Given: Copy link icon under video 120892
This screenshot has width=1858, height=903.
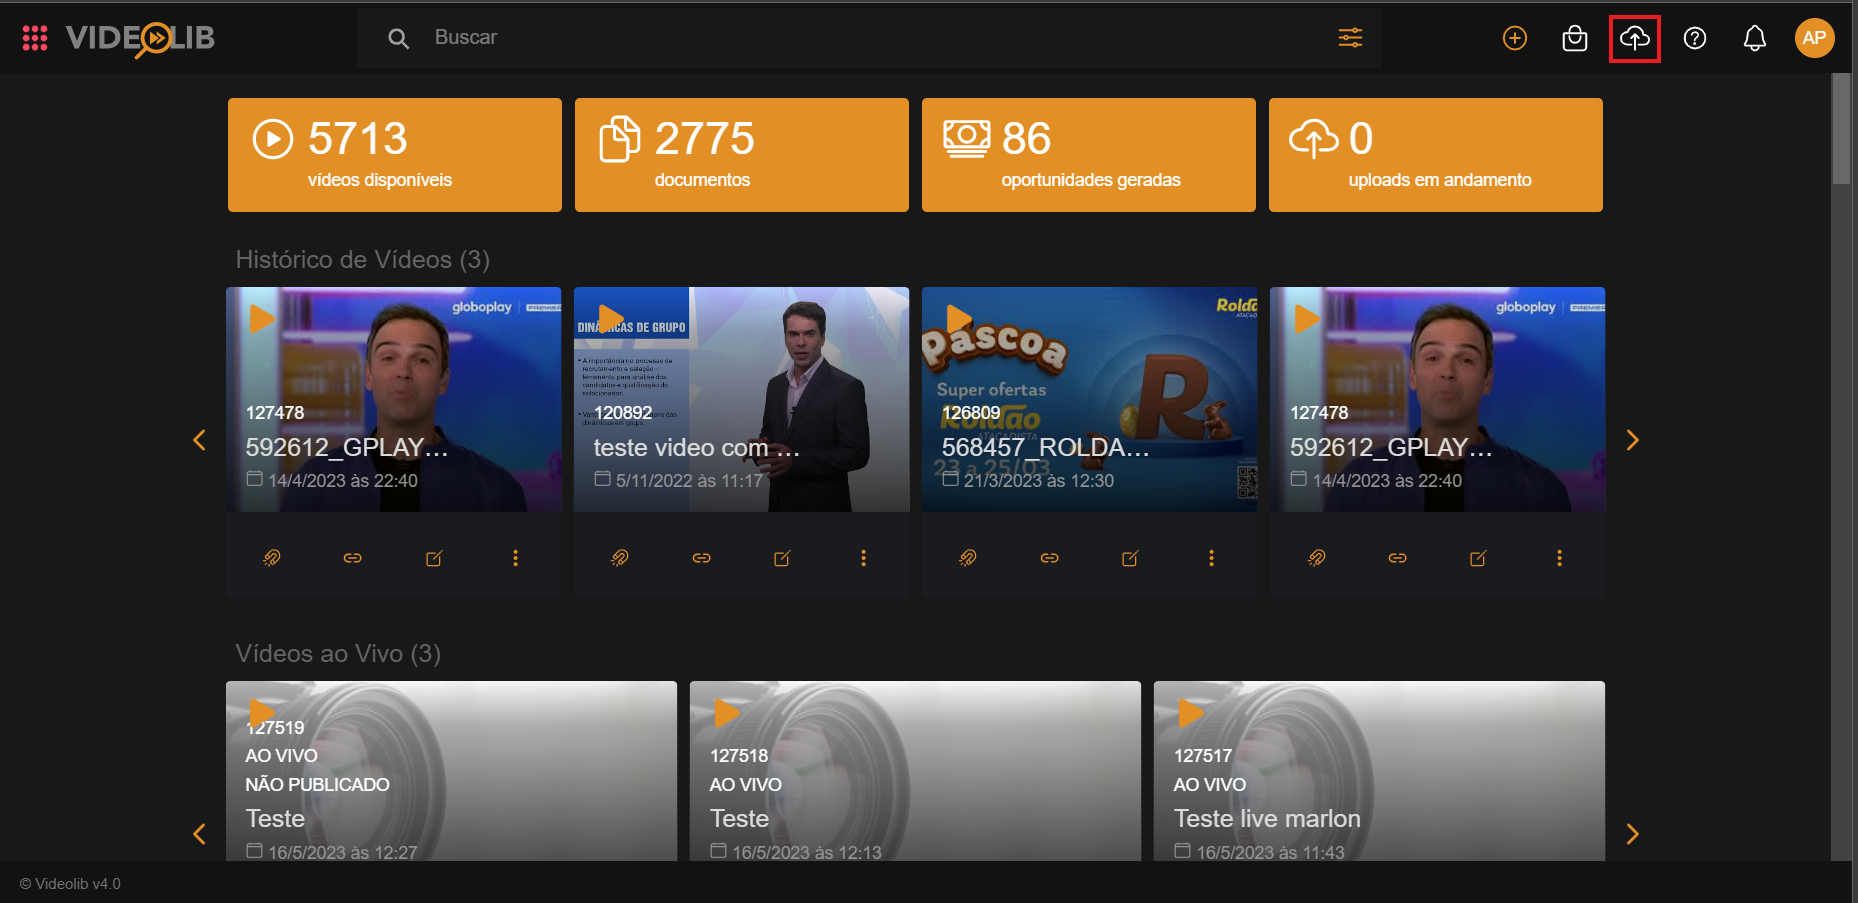Looking at the screenshot, I should pyautogui.click(x=701, y=558).
